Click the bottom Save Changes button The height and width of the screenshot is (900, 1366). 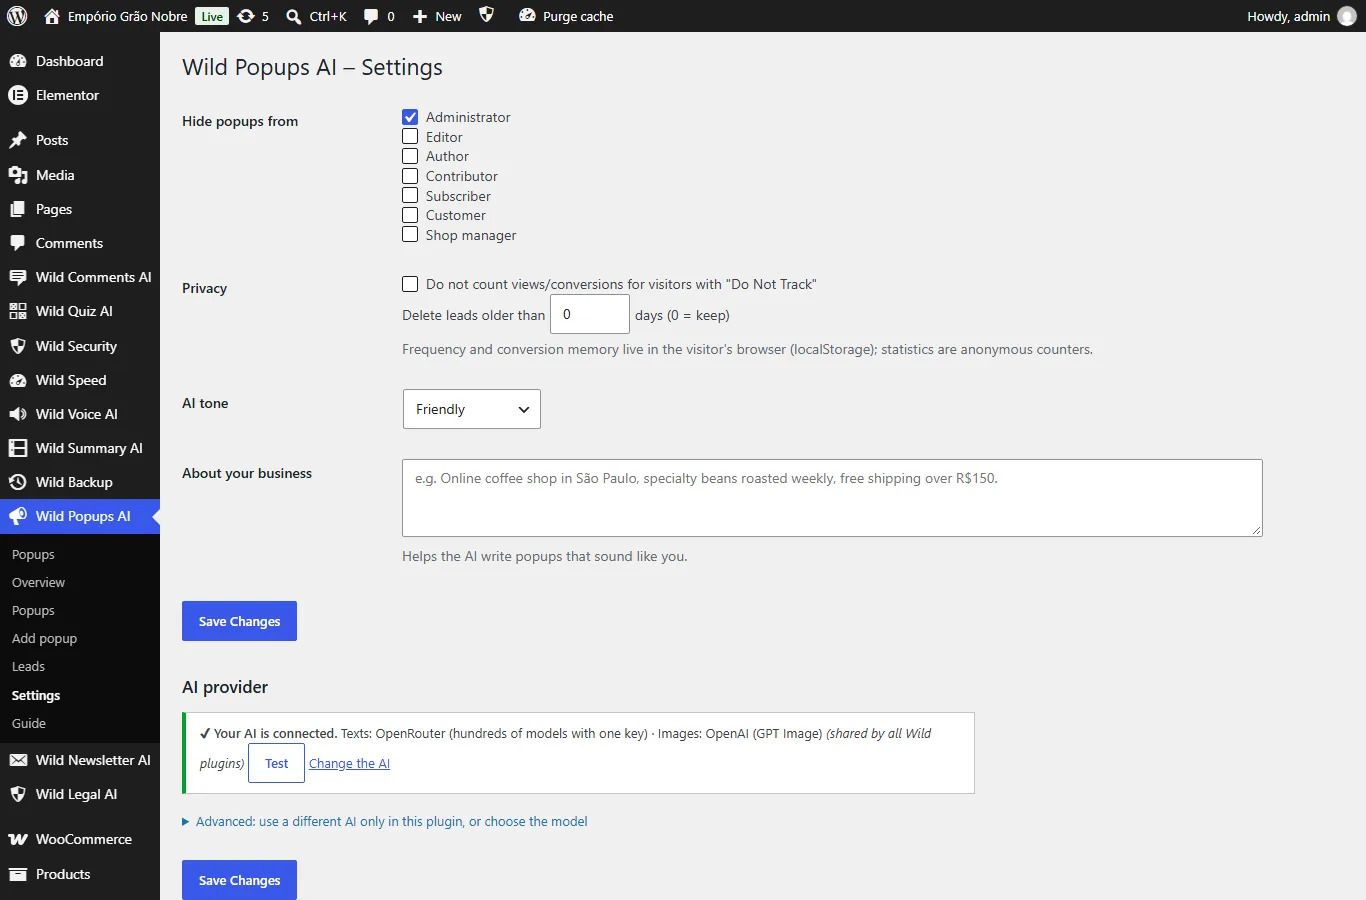(239, 880)
